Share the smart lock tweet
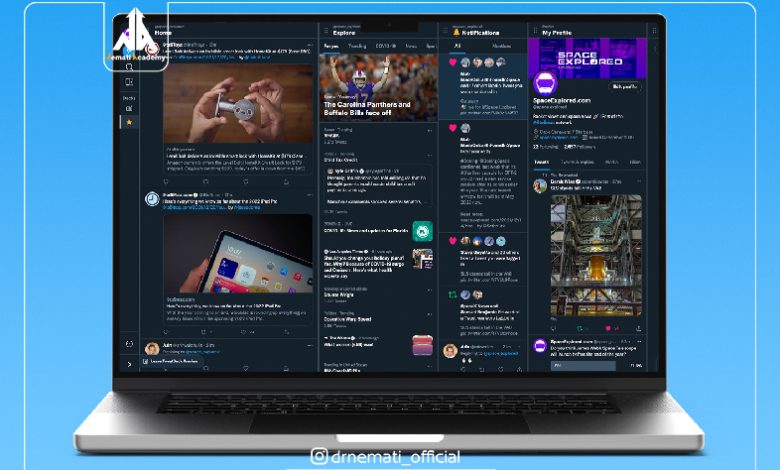 pos(287,182)
